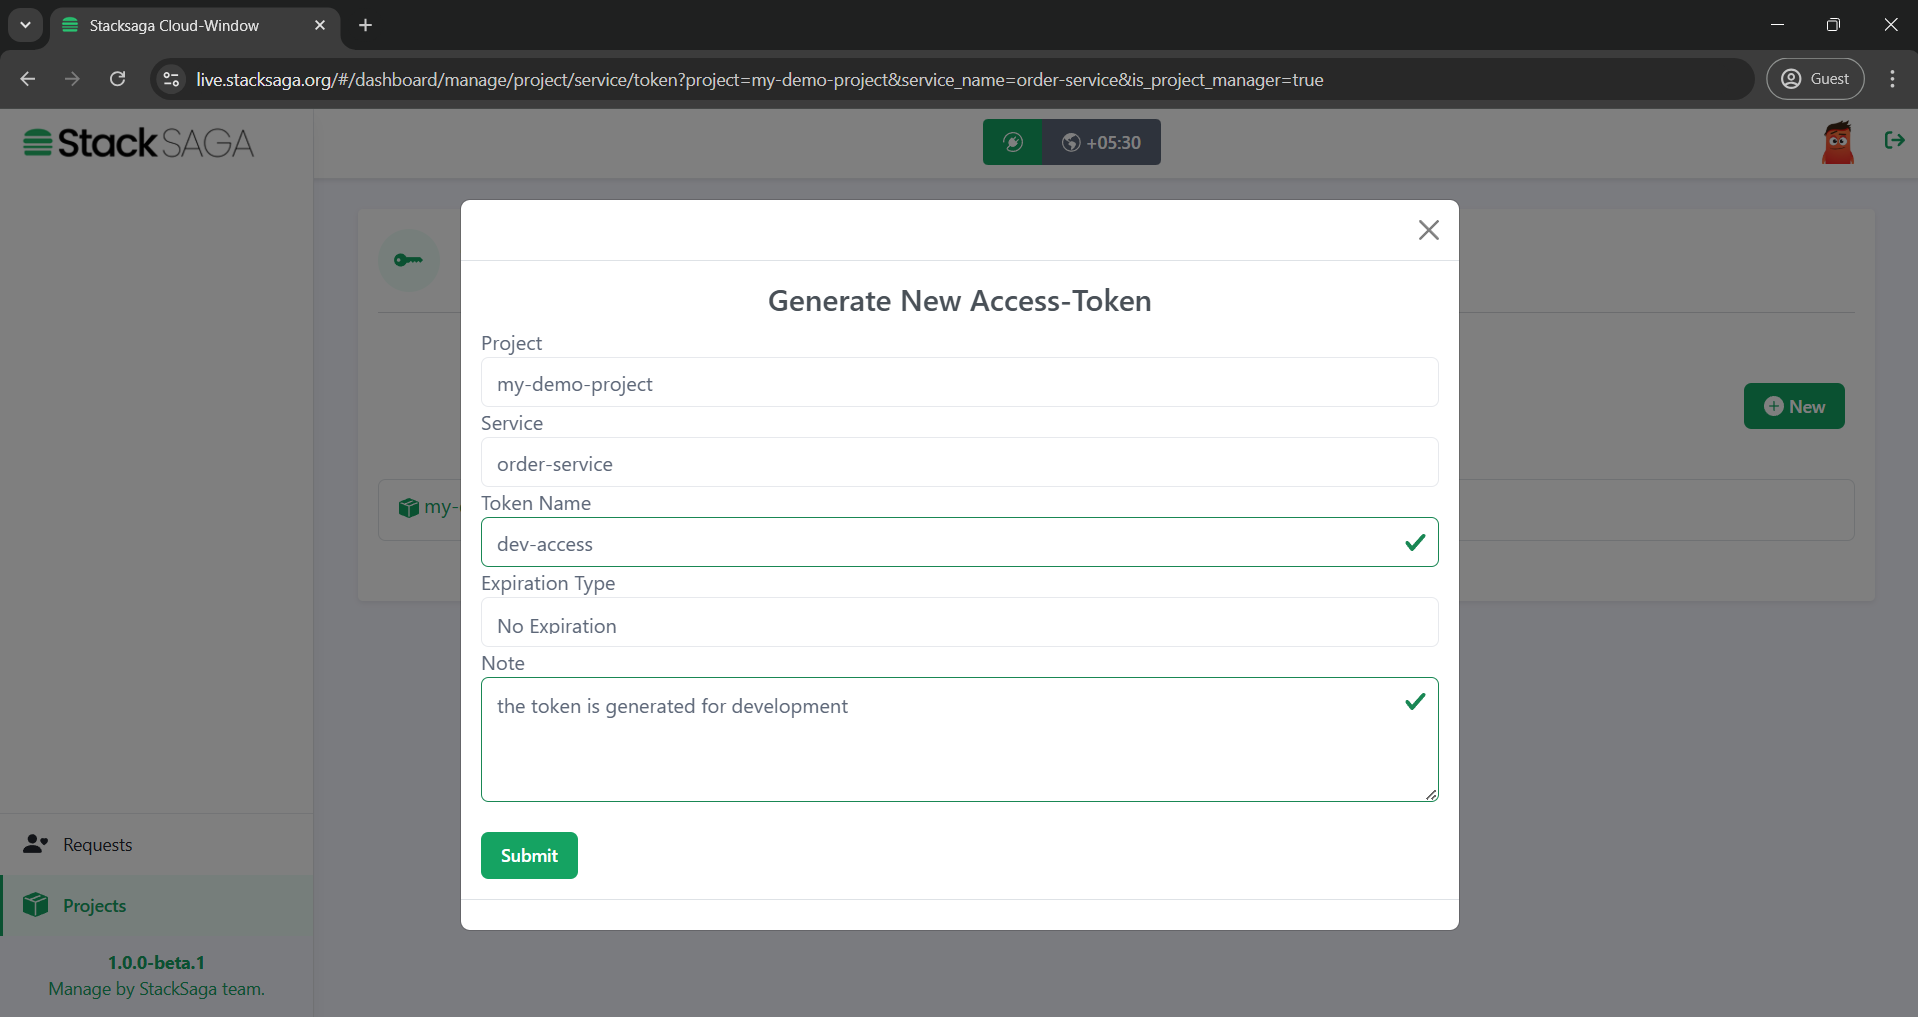Click the logout arrow icon
Viewport: 1918px width, 1017px height.
click(1894, 141)
